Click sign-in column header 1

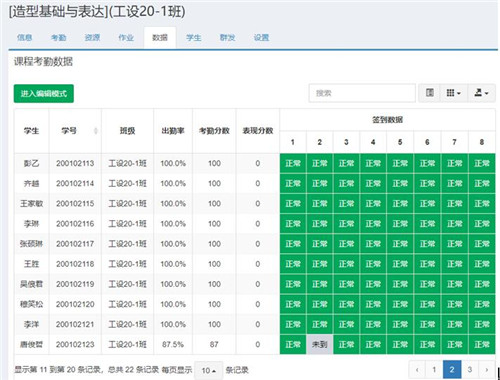[x=293, y=142]
